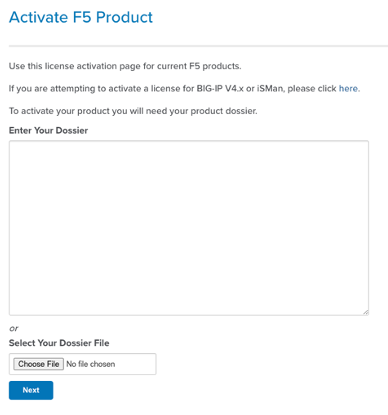Click the empty area of the file input box

[x=136, y=364]
